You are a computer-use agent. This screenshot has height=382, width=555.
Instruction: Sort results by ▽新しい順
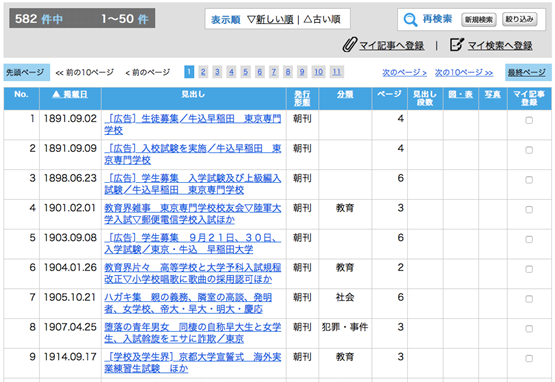(270, 19)
